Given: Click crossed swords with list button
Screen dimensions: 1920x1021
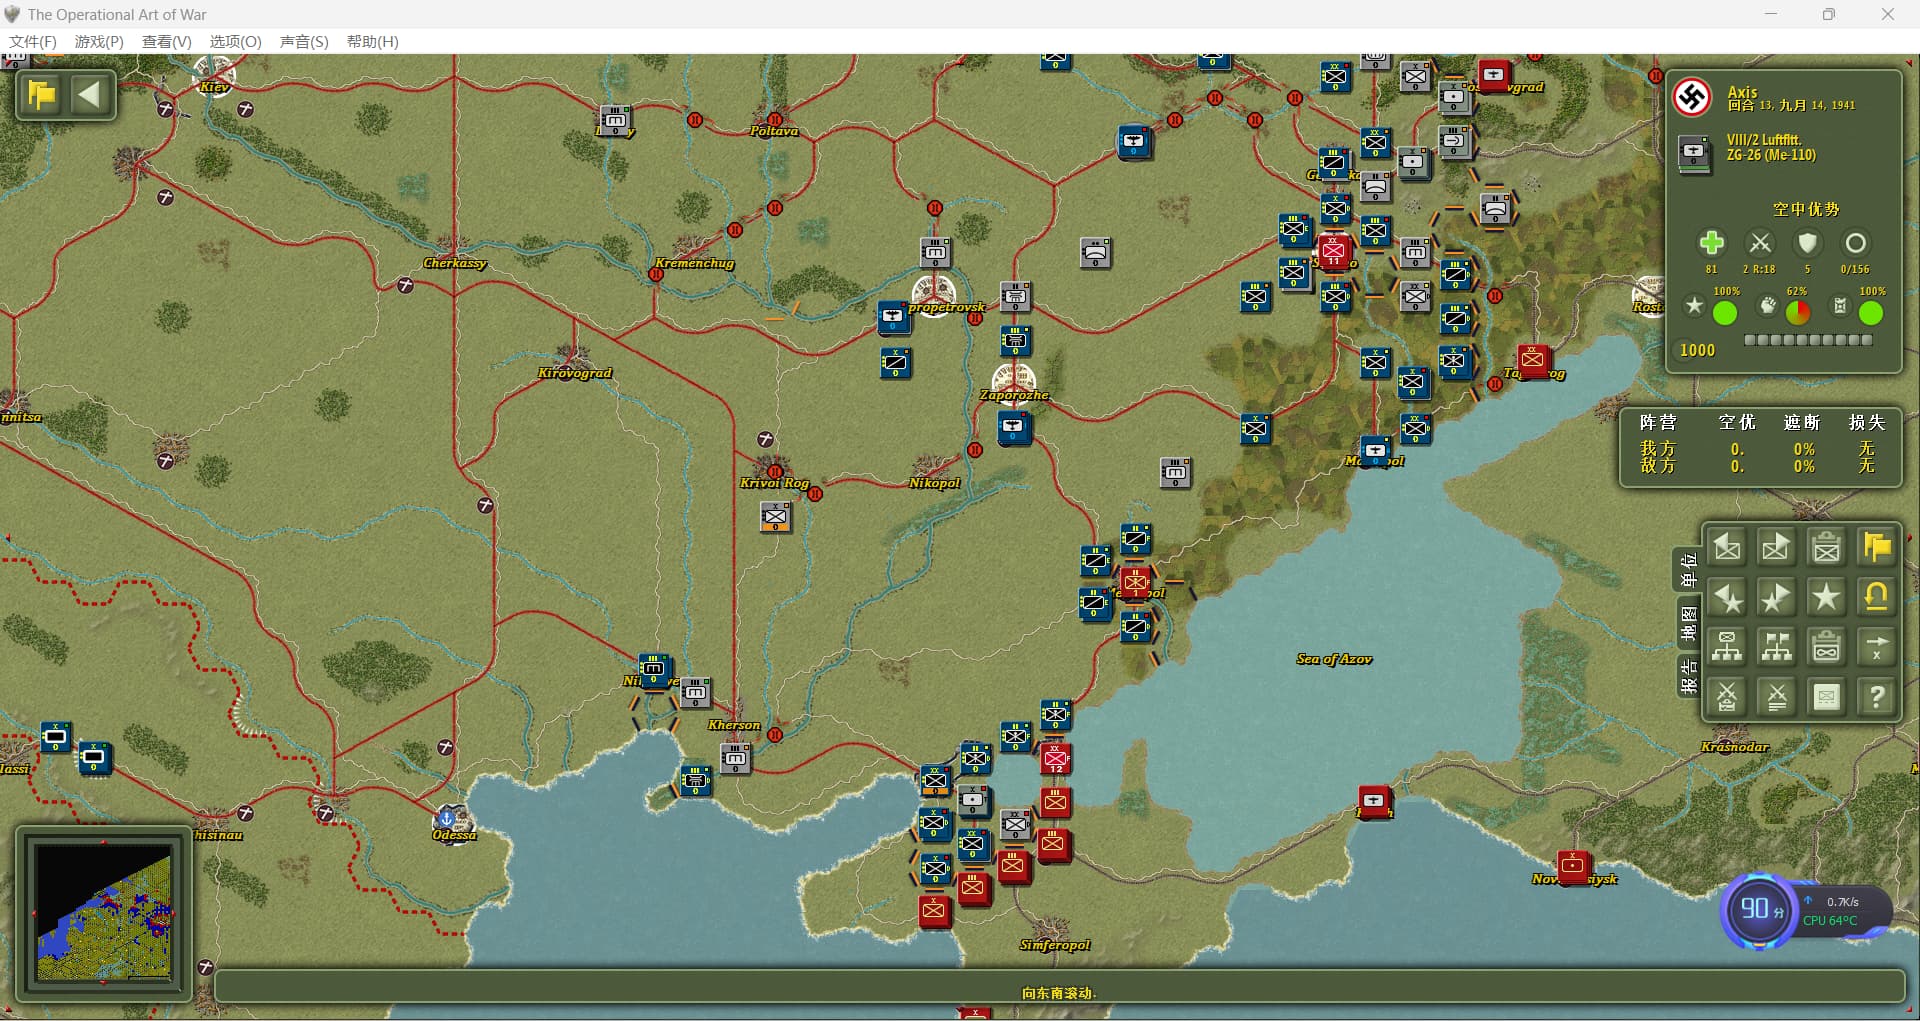Looking at the screenshot, I should (x=1776, y=697).
